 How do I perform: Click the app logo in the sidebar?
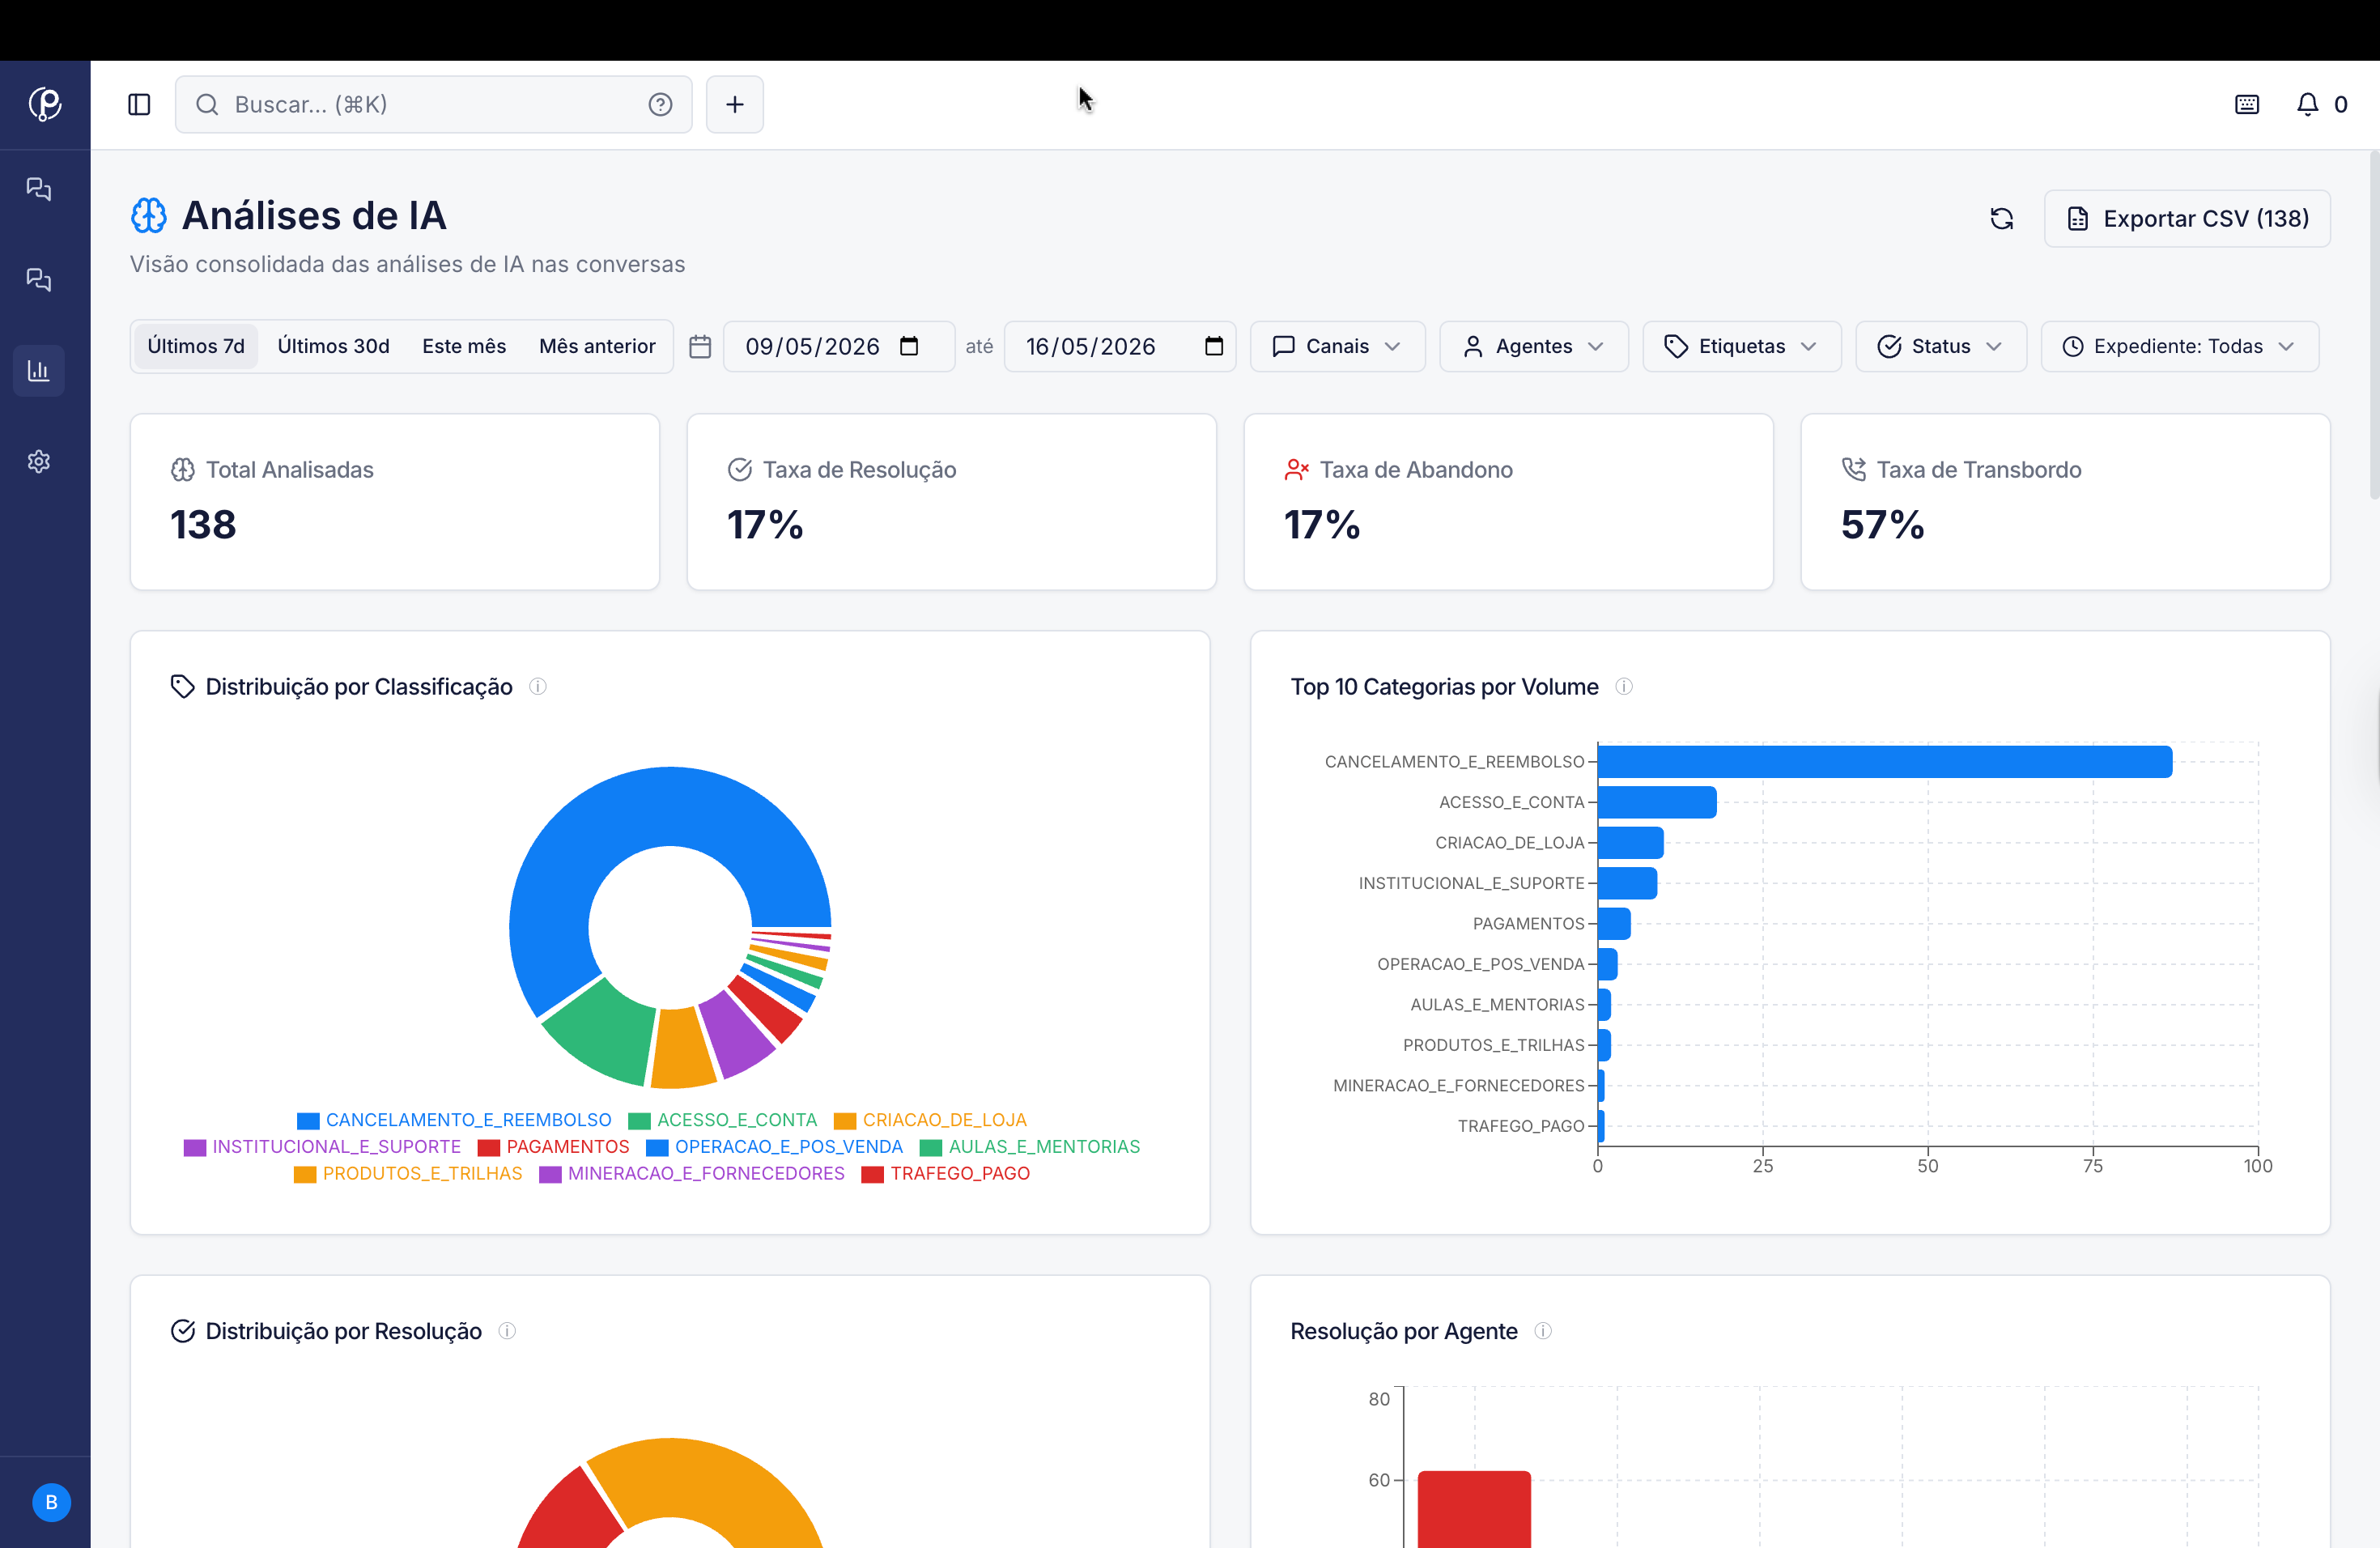45,104
